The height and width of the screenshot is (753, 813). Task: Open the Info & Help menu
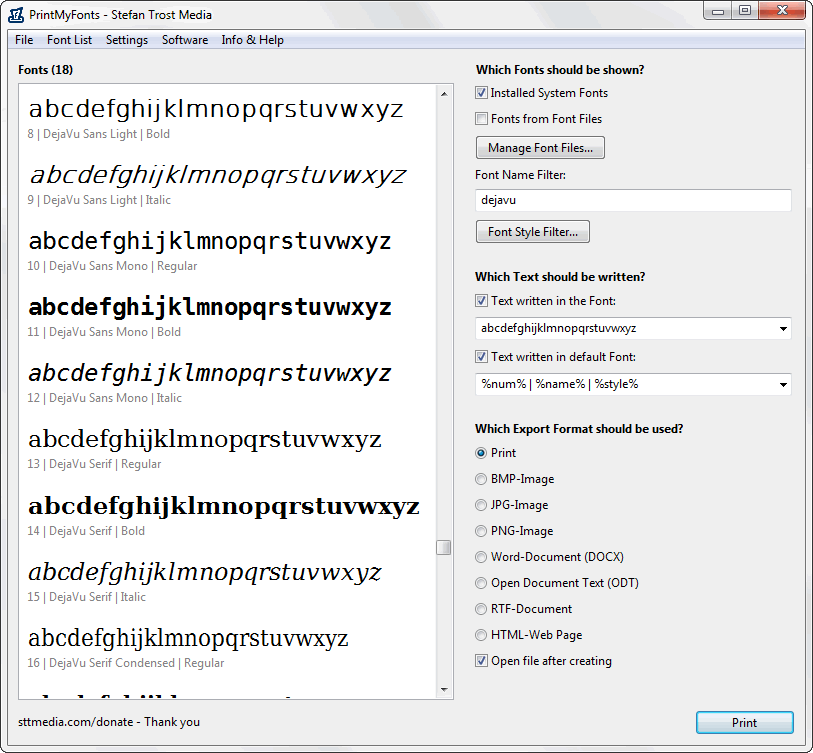click(253, 40)
